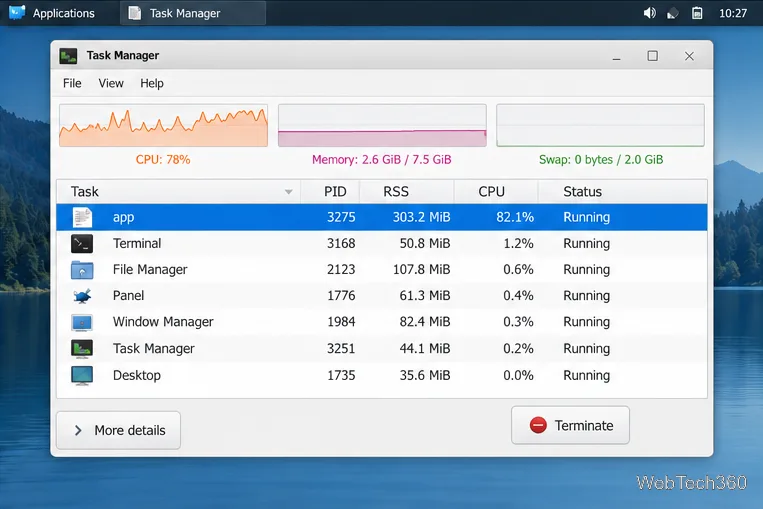The height and width of the screenshot is (509, 763).
Task: Click RSS value 44.1 MiB
Action: pyautogui.click(x=425, y=348)
